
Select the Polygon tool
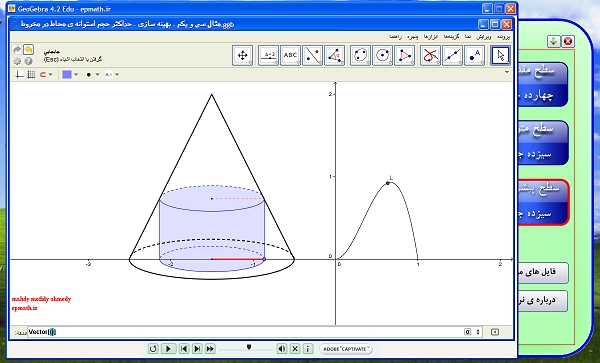coord(404,55)
